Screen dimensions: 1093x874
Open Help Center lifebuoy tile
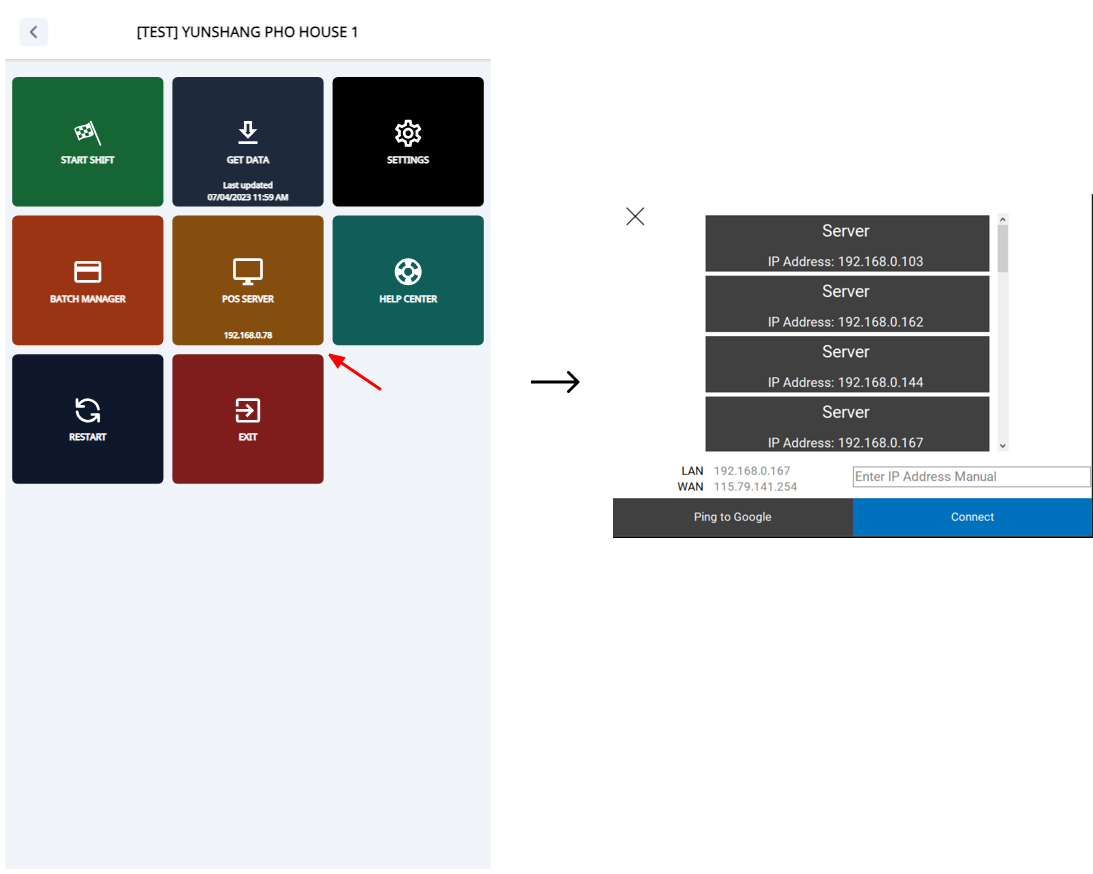point(408,271)
